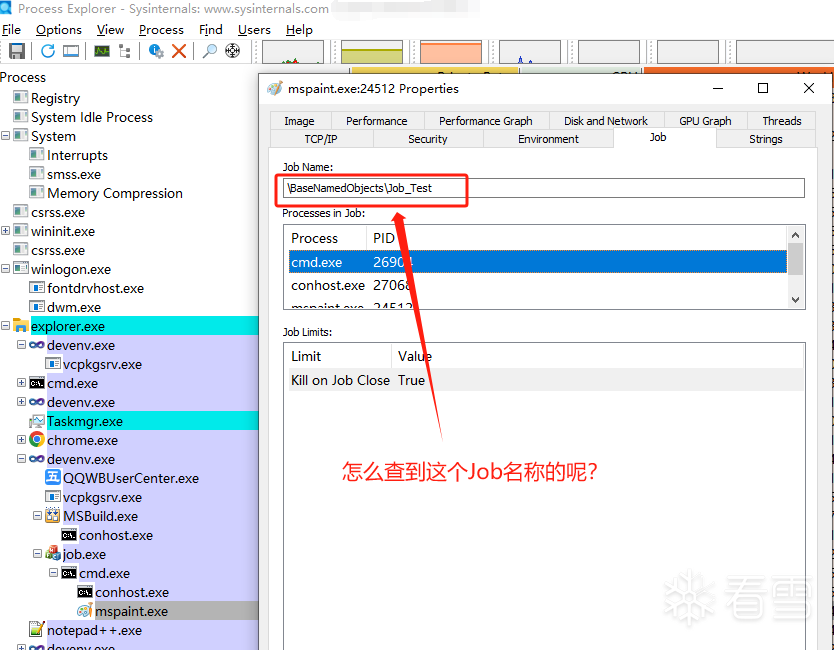
Task: Toggle the process tree view icon
Action: click(x=125, y=51)
